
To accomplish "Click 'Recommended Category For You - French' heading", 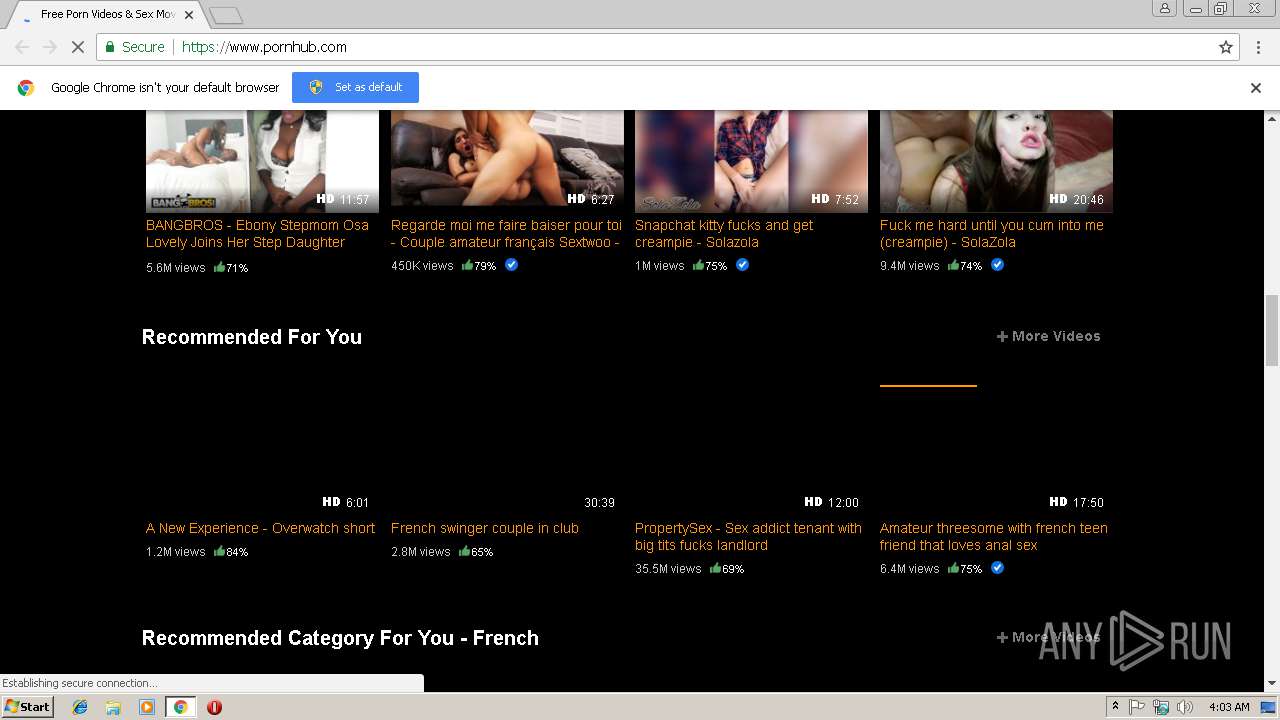I will (x=340, y=638).
